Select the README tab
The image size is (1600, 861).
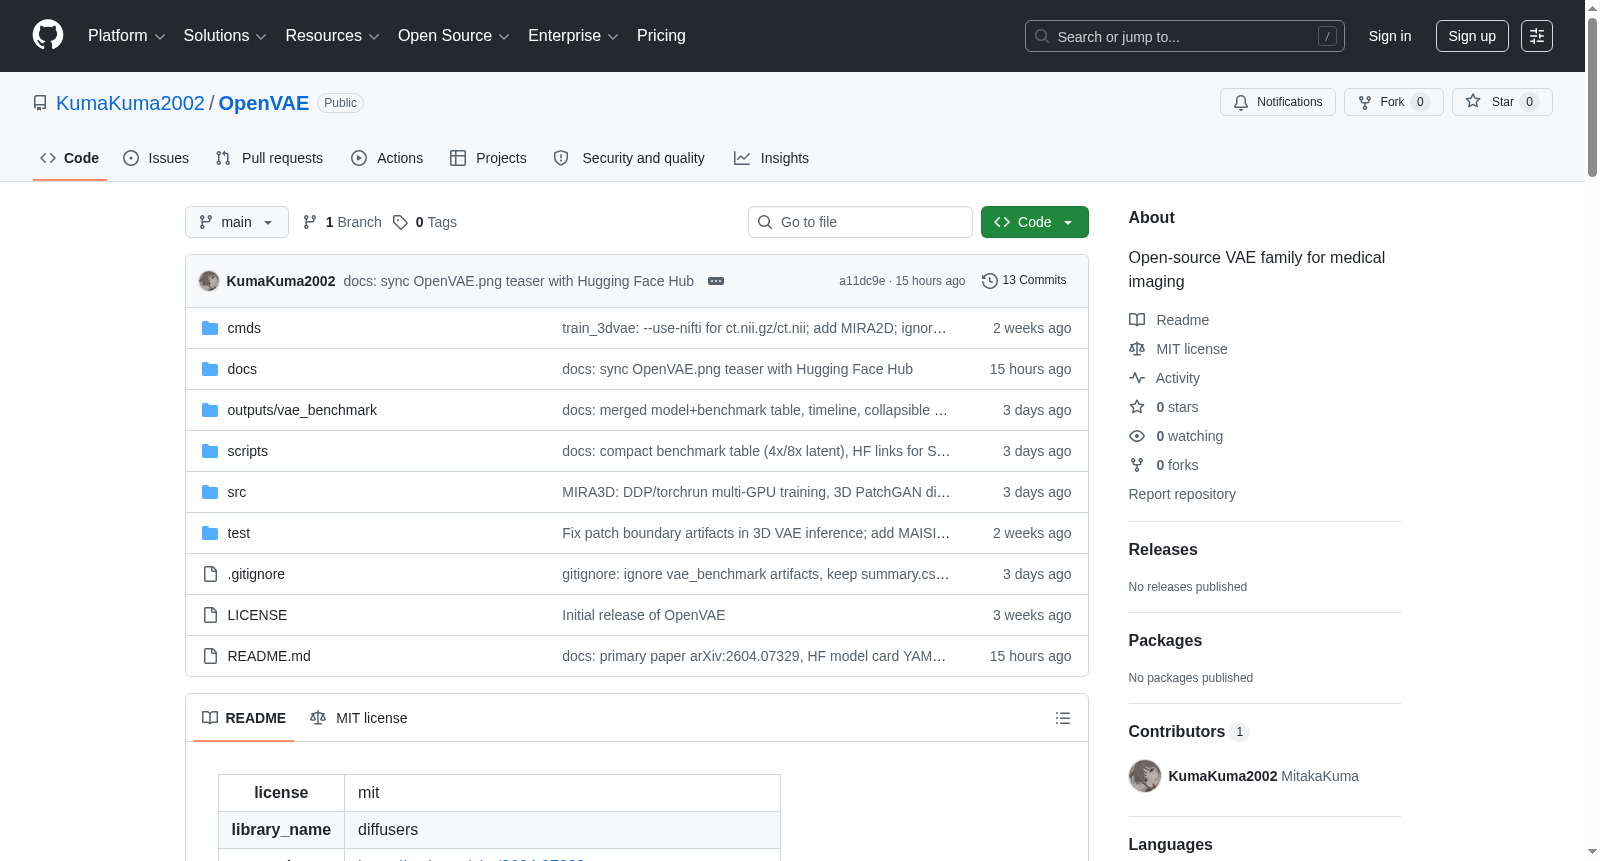[244, 718]
